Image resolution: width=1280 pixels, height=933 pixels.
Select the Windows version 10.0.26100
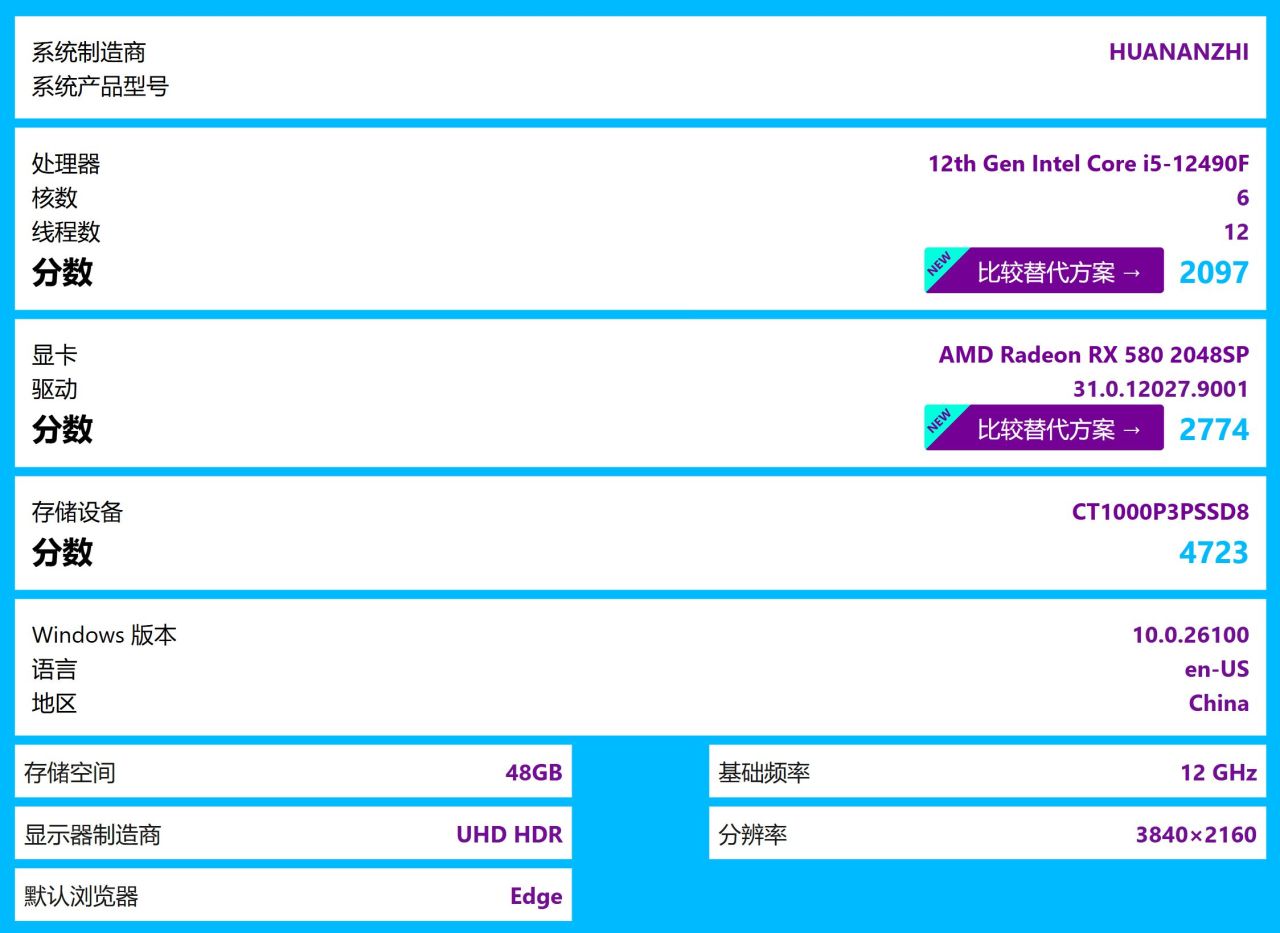click(1191, 635)
